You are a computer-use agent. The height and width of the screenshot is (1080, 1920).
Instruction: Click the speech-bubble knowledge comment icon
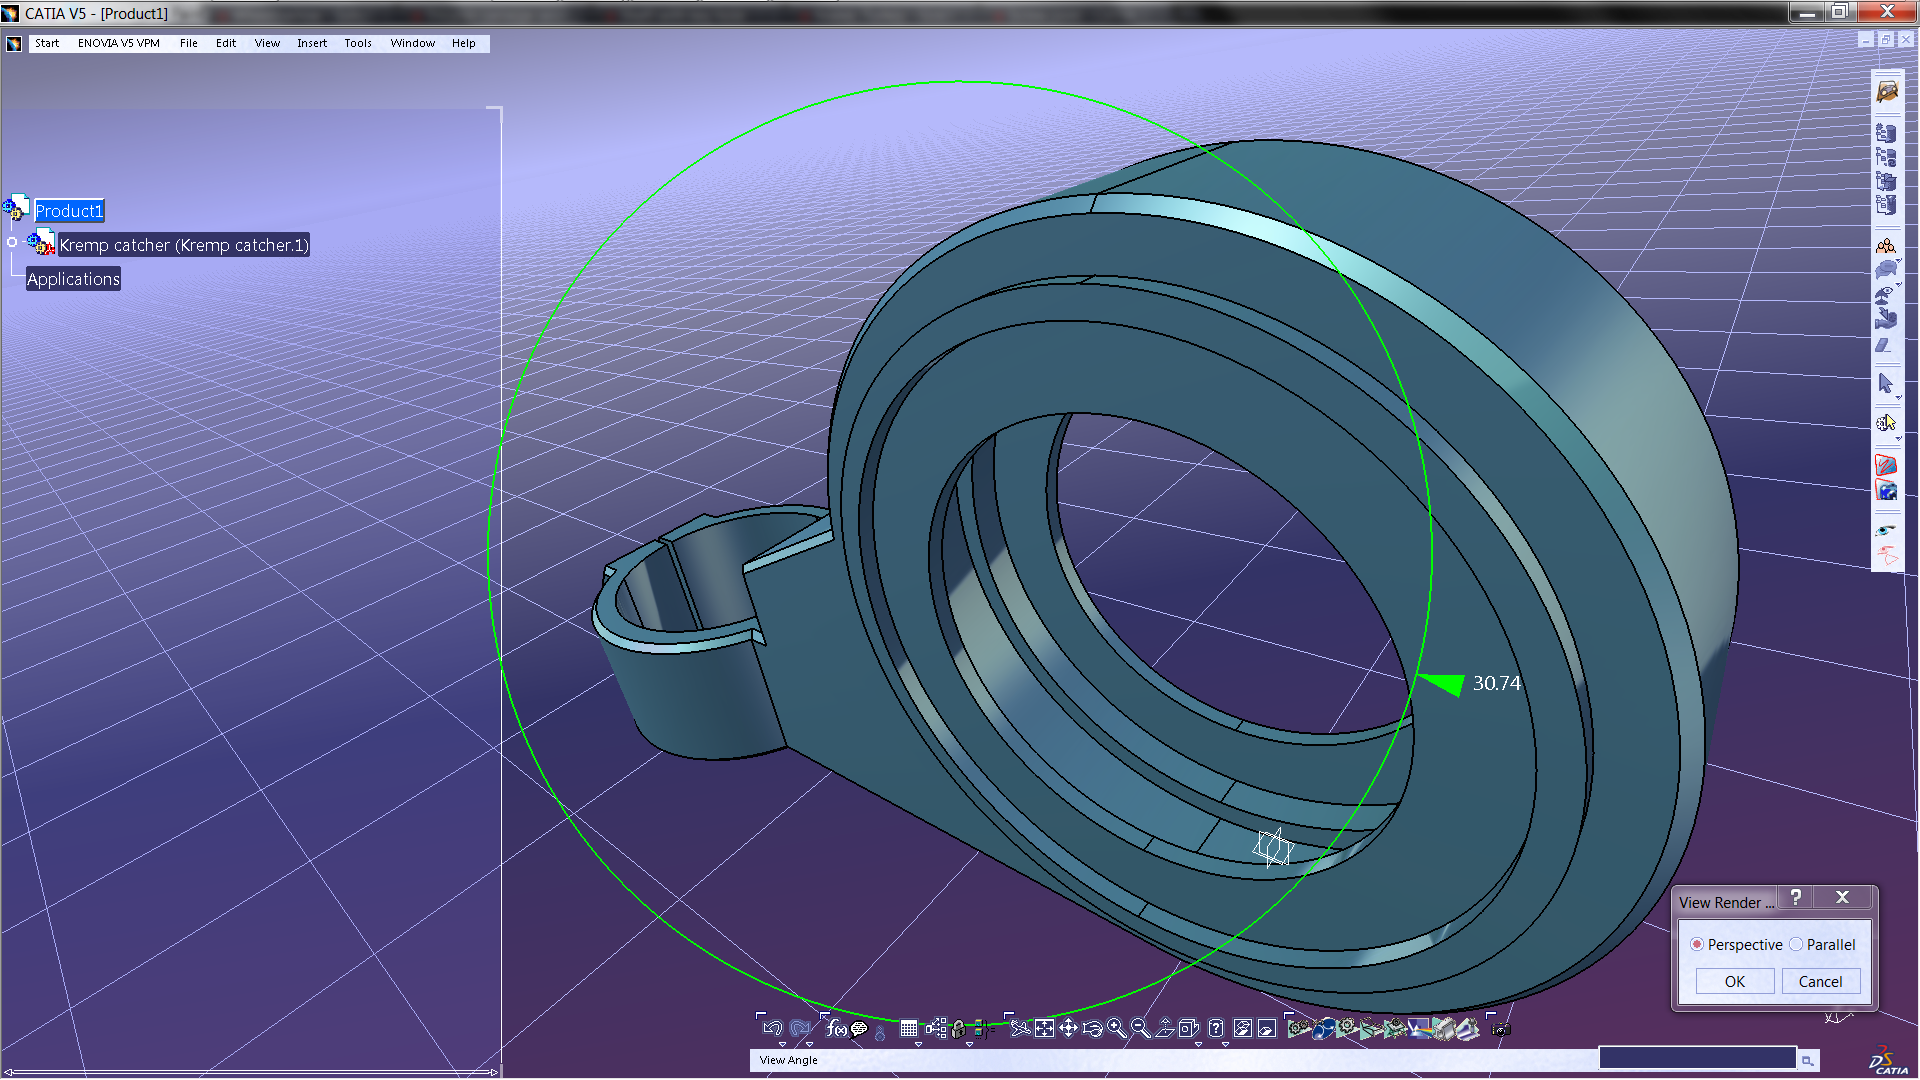pos(859,1028)
